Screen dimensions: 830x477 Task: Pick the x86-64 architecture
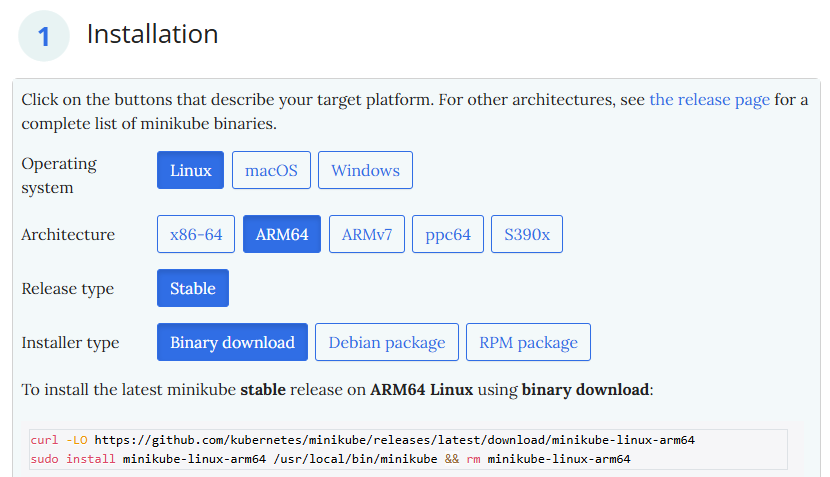click(x=196, y=234)
